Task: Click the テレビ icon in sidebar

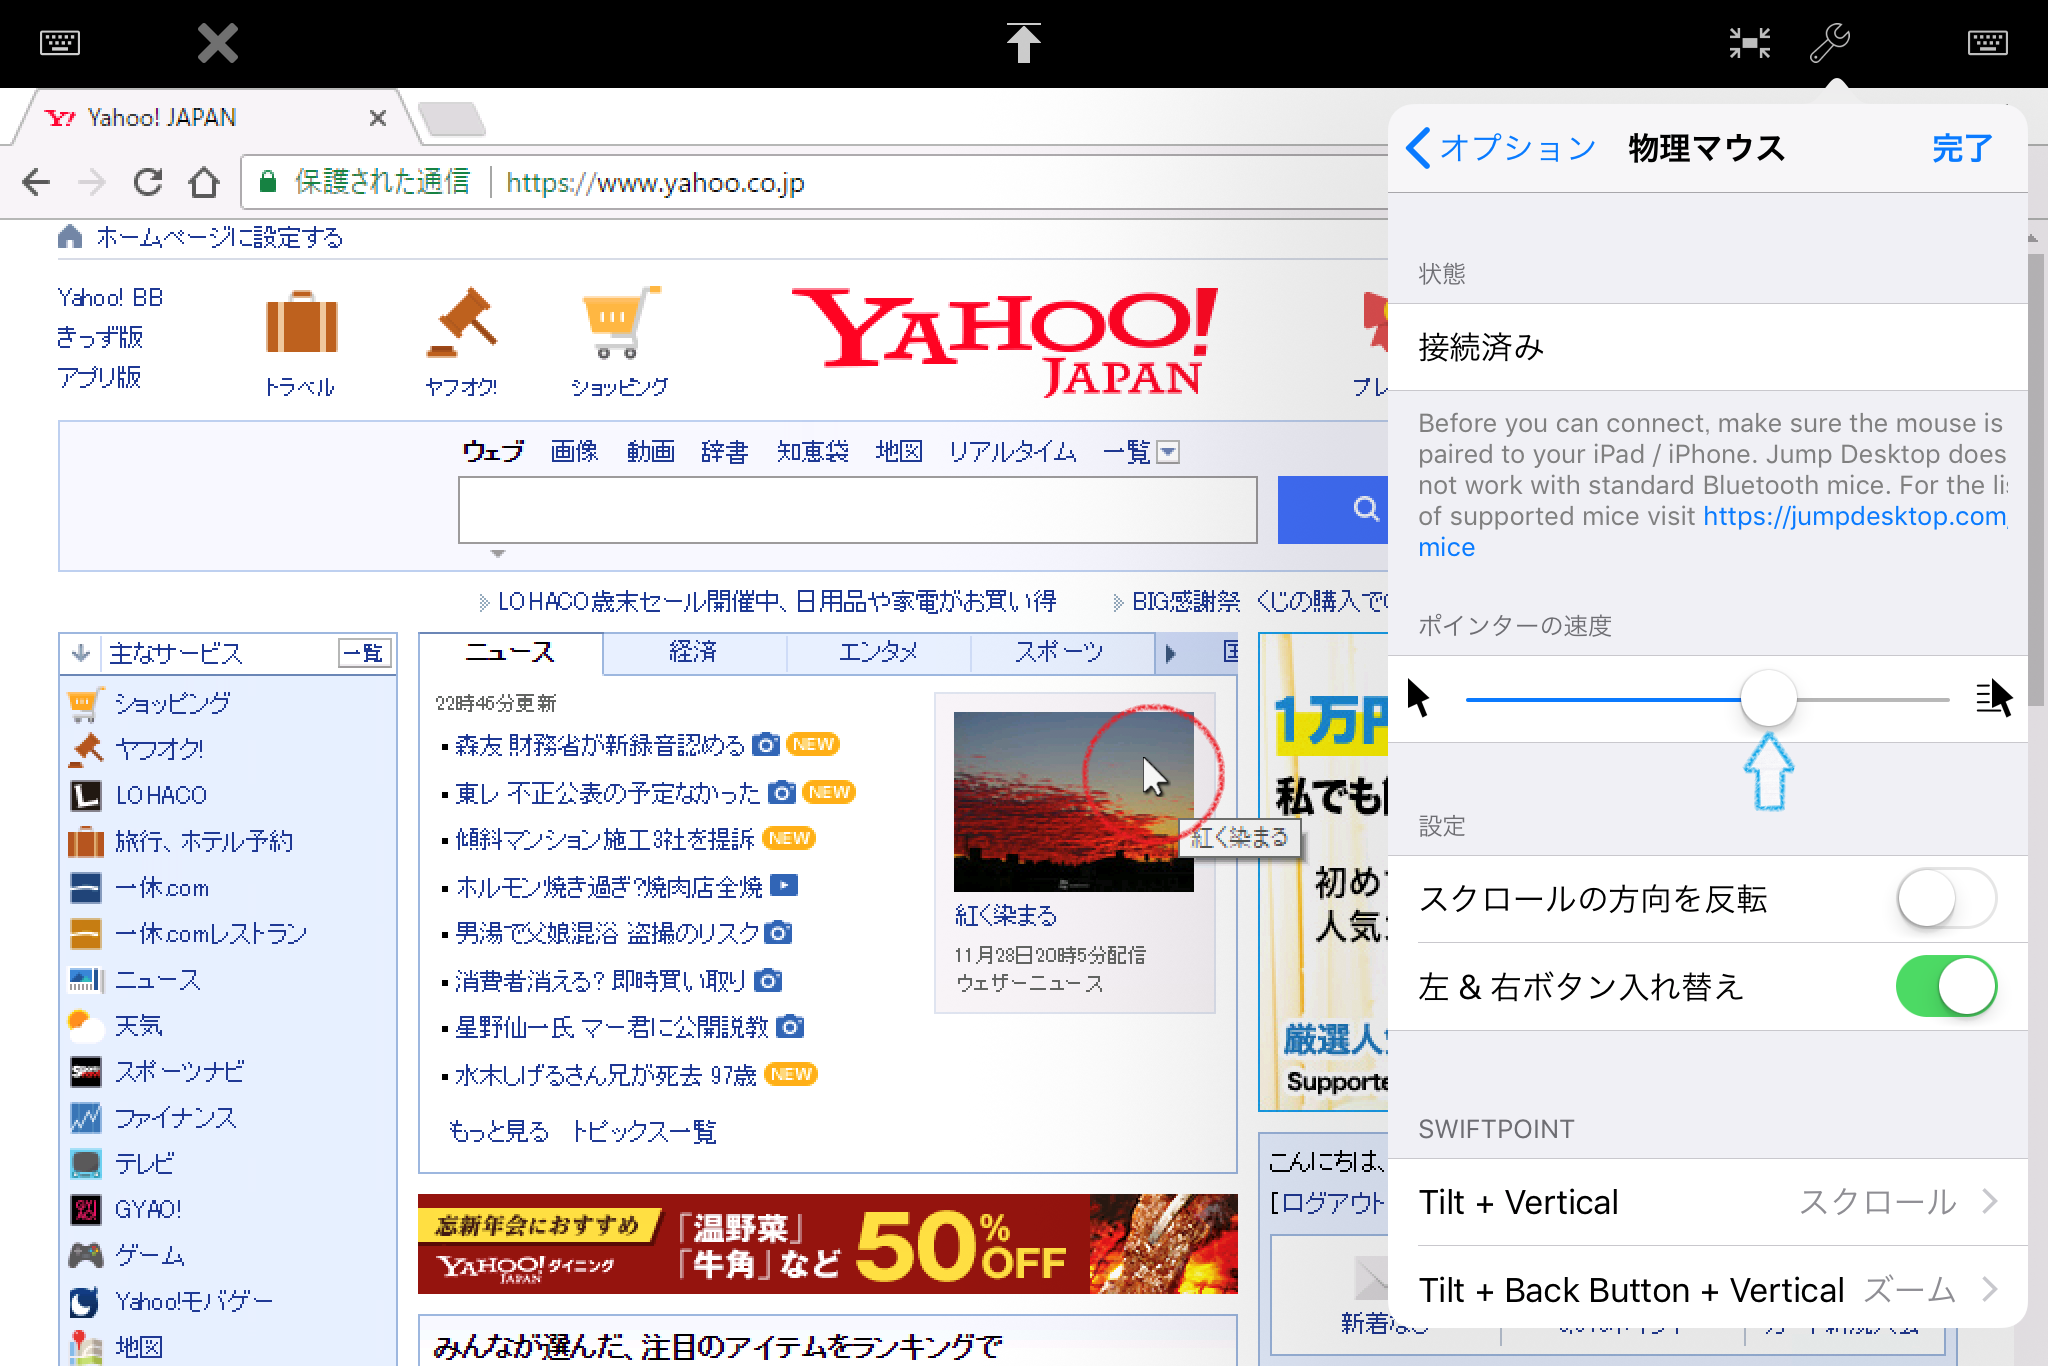Action: (86, 1164)
